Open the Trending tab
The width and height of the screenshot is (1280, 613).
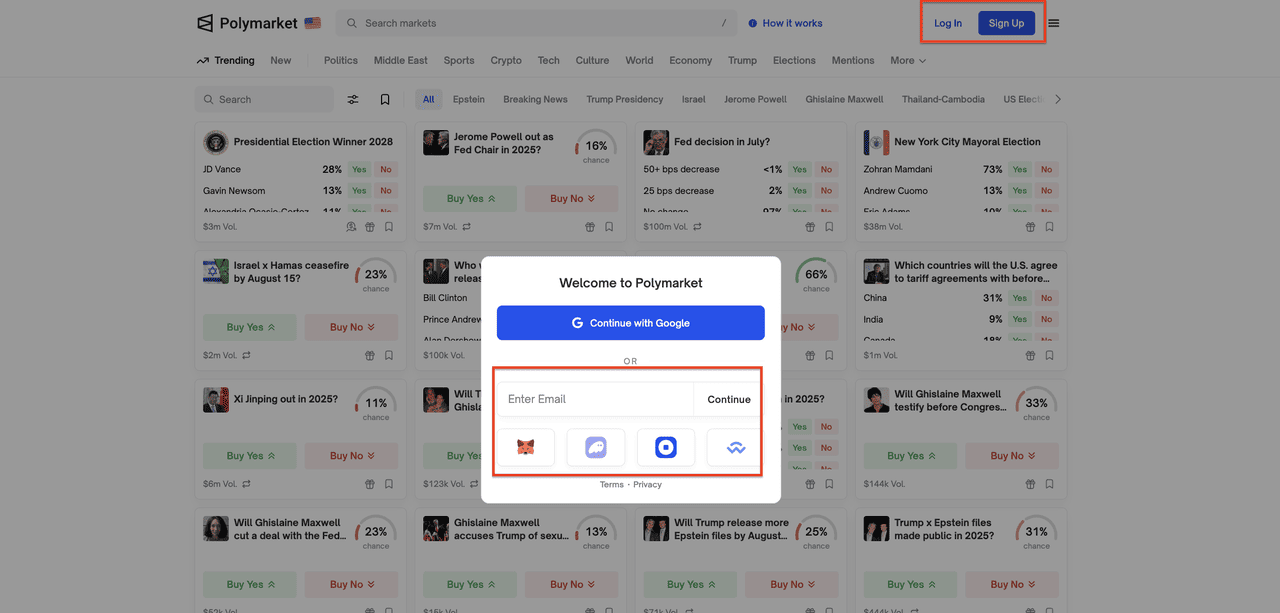pos(226,60)
